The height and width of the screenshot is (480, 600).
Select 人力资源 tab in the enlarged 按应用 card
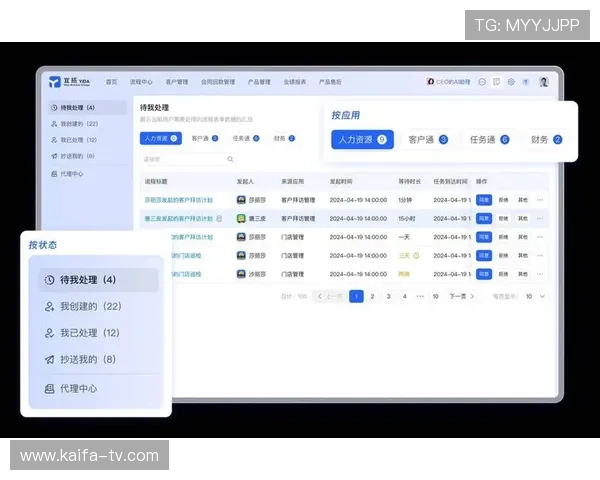click(x=362, y=140)
